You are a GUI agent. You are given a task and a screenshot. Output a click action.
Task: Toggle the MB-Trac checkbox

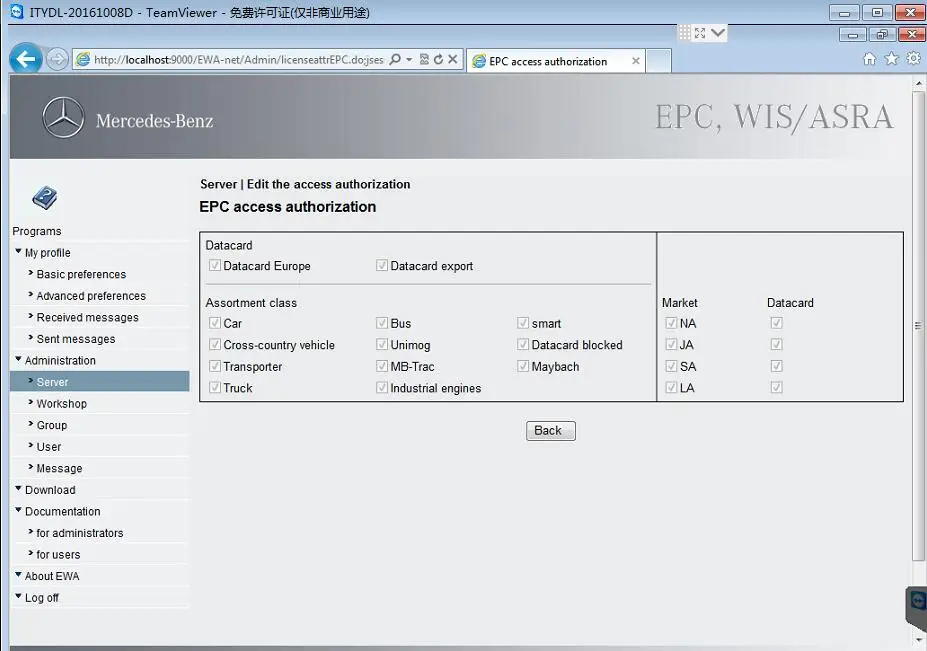click(x=382, y=366)
